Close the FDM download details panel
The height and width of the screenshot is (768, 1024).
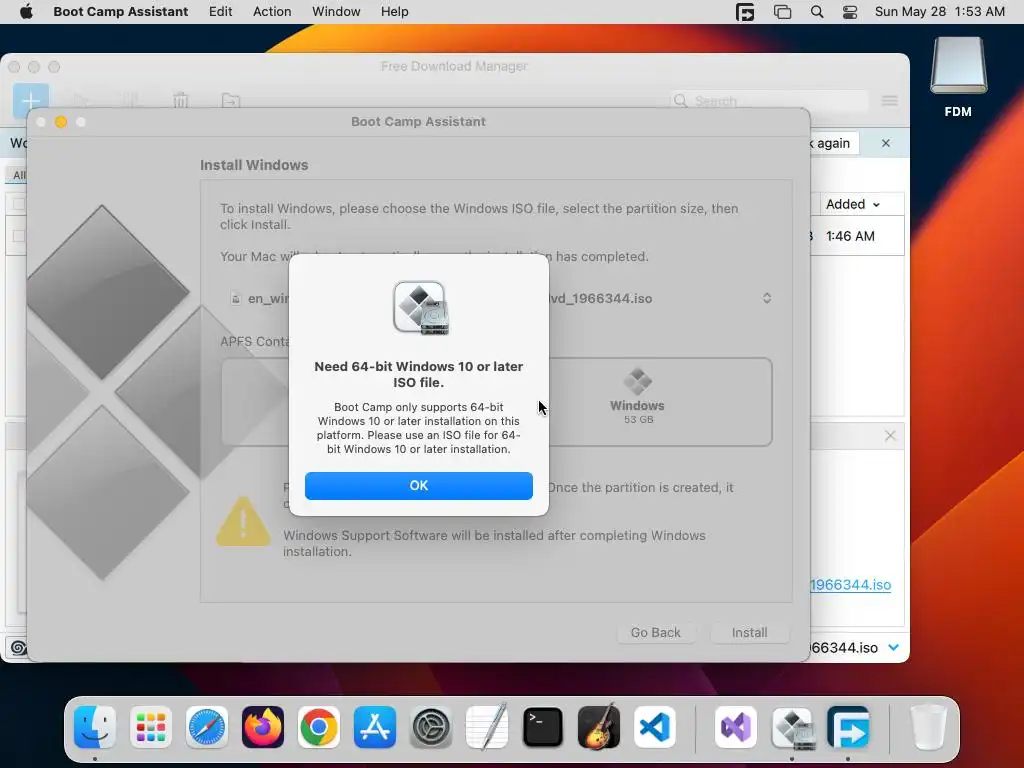tap(890, 436)
